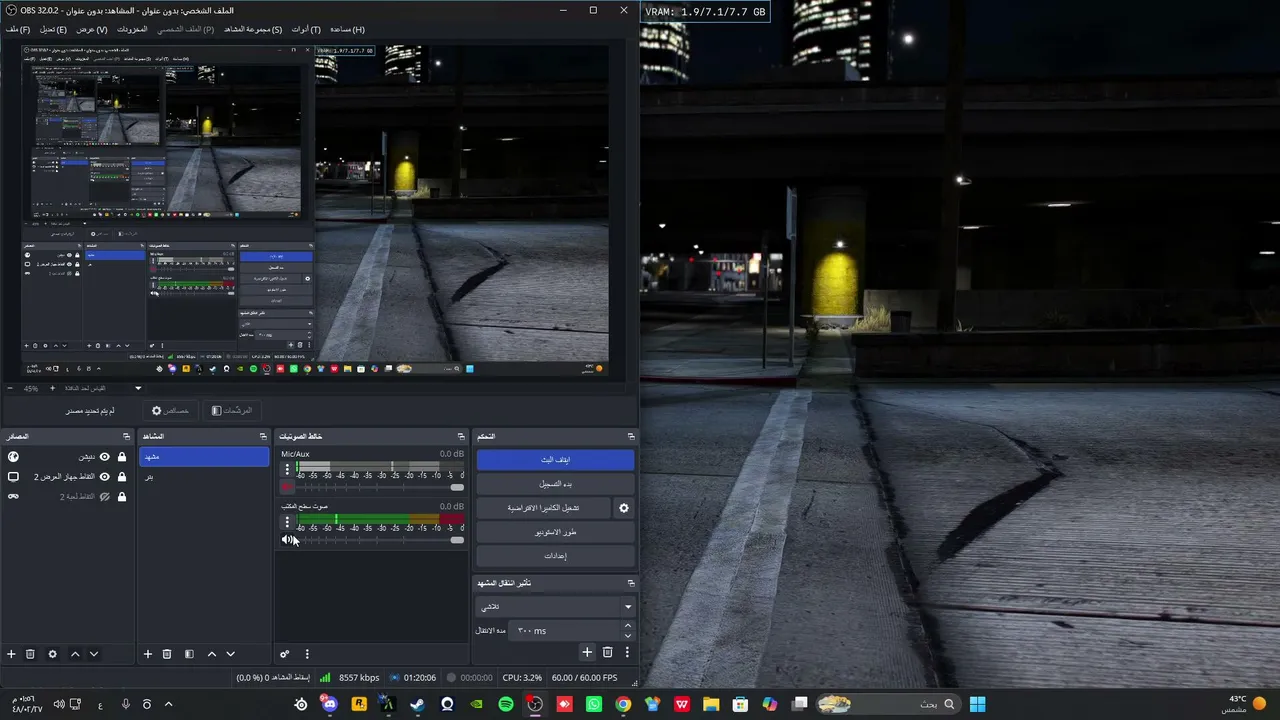Open the Edit (E) menu

53,29
